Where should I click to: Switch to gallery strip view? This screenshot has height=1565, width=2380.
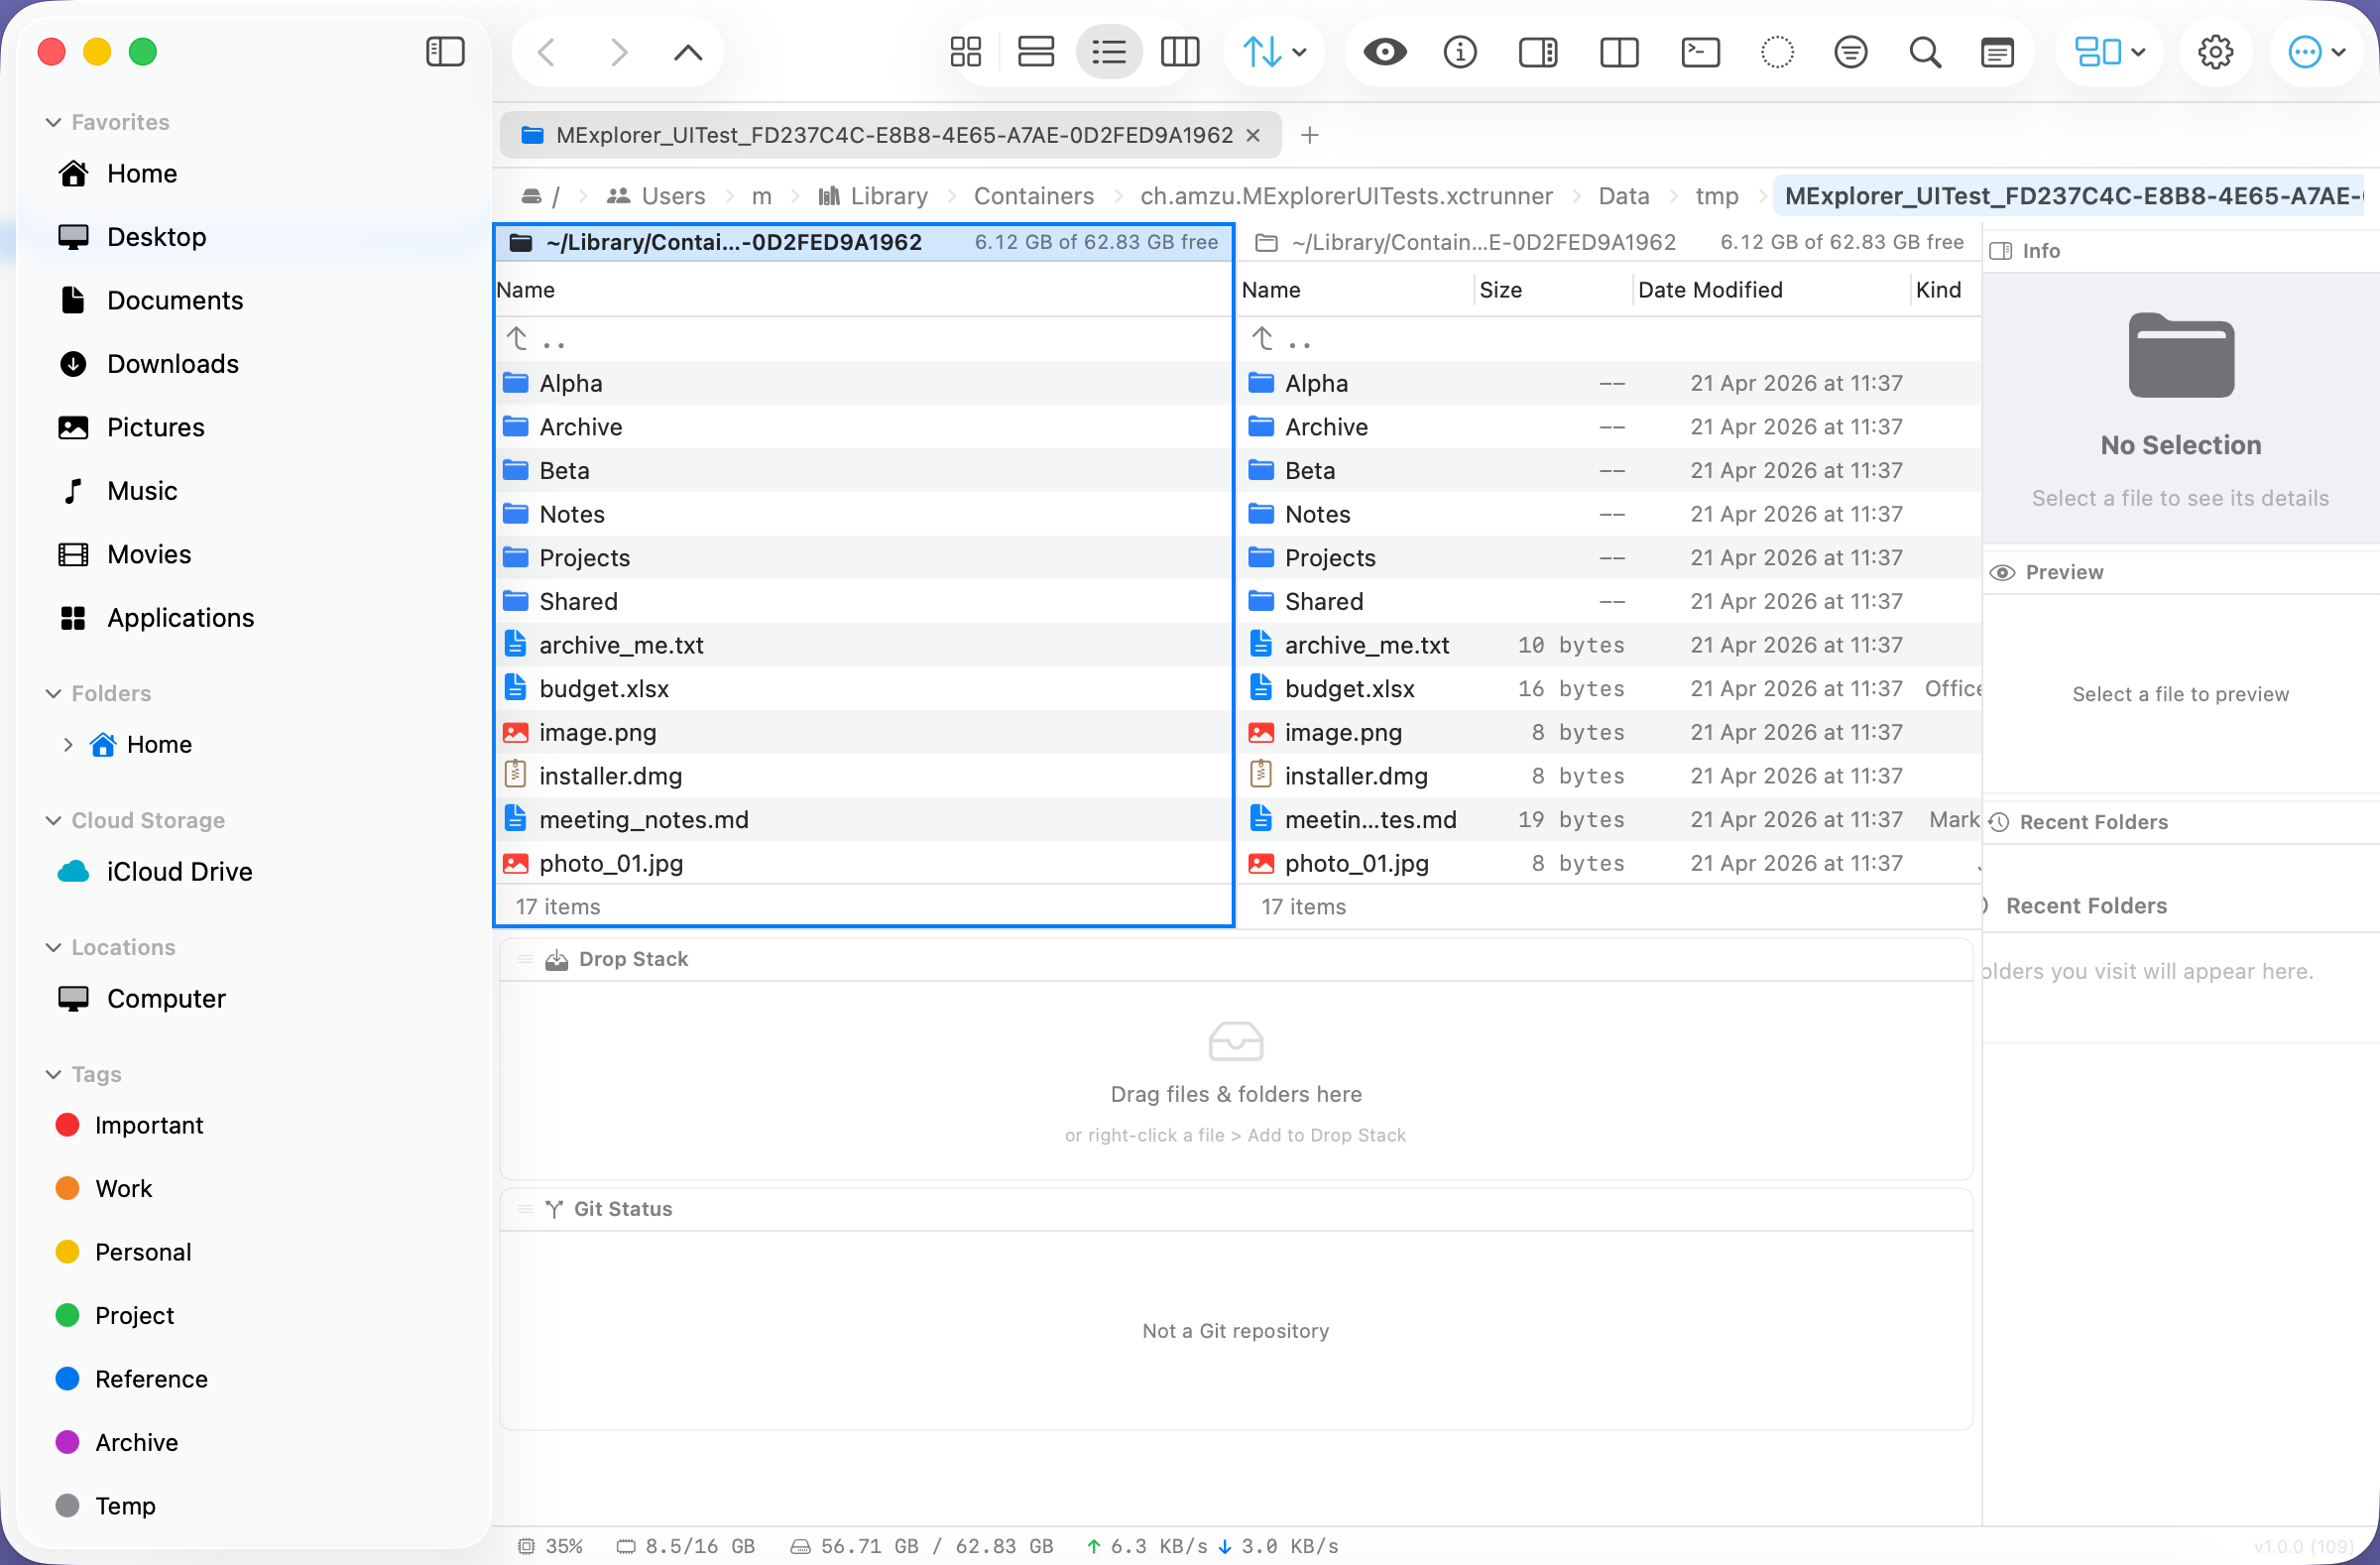click(1035, 51)
